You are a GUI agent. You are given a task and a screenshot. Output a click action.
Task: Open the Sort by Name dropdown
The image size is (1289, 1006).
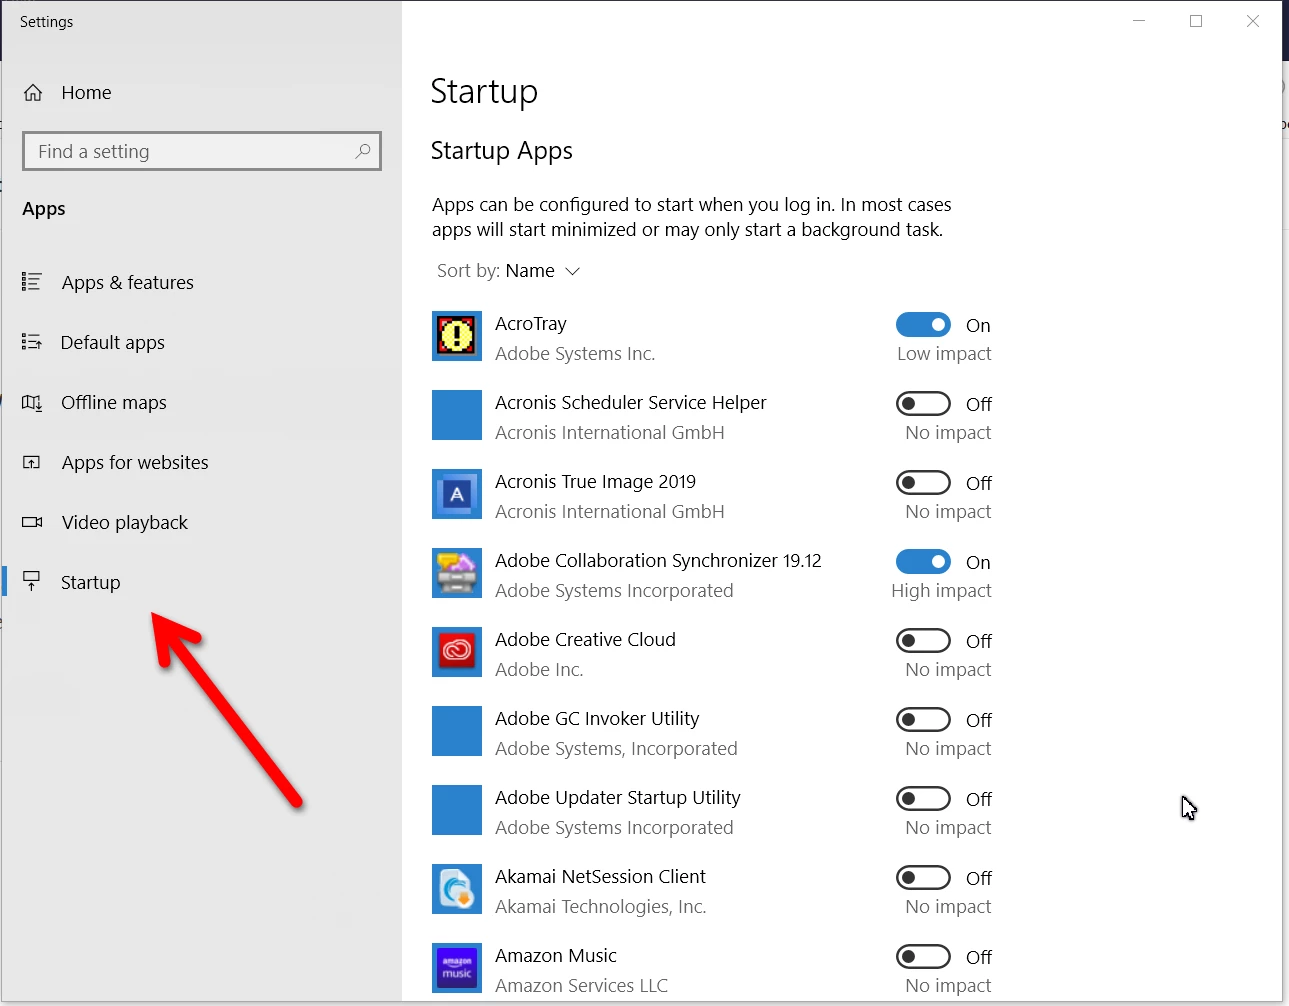(x=509, y=271)
